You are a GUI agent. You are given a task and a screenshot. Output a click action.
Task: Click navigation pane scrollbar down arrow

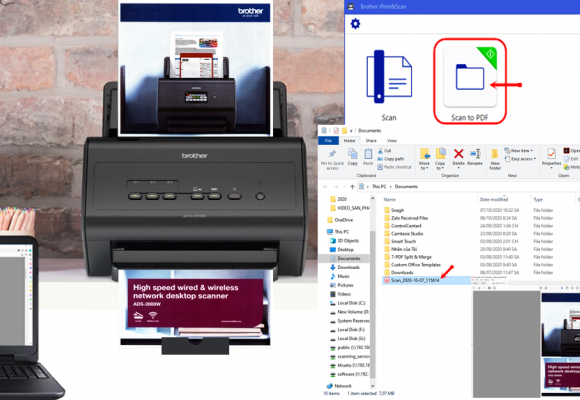click(372, 386)
